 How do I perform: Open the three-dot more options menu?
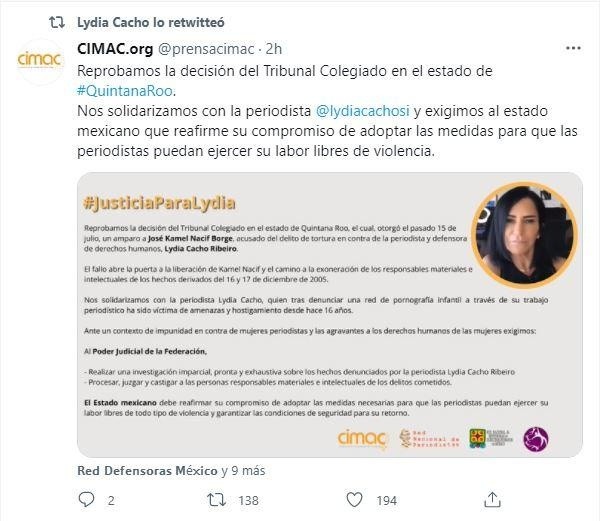pos(573,48)
